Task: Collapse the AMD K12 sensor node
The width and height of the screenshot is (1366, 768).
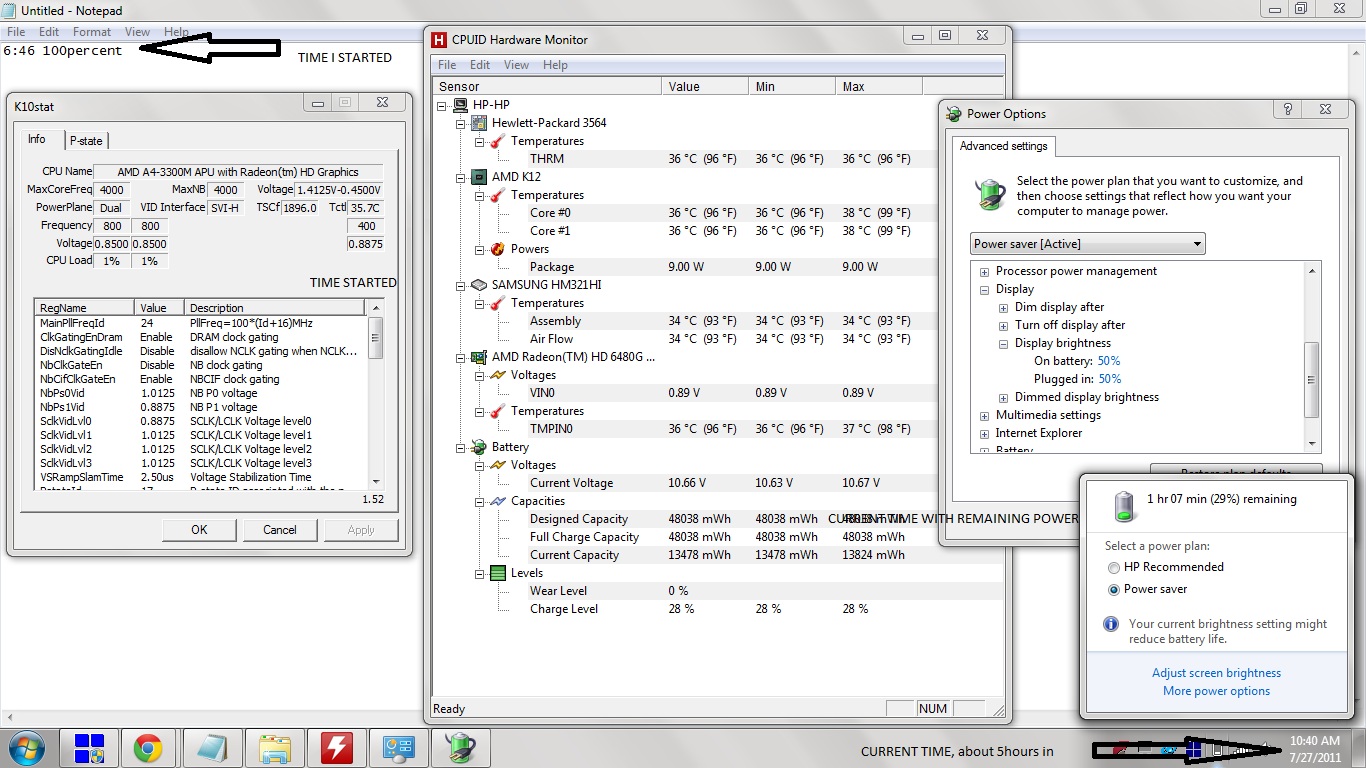Action: coord(462,177)
